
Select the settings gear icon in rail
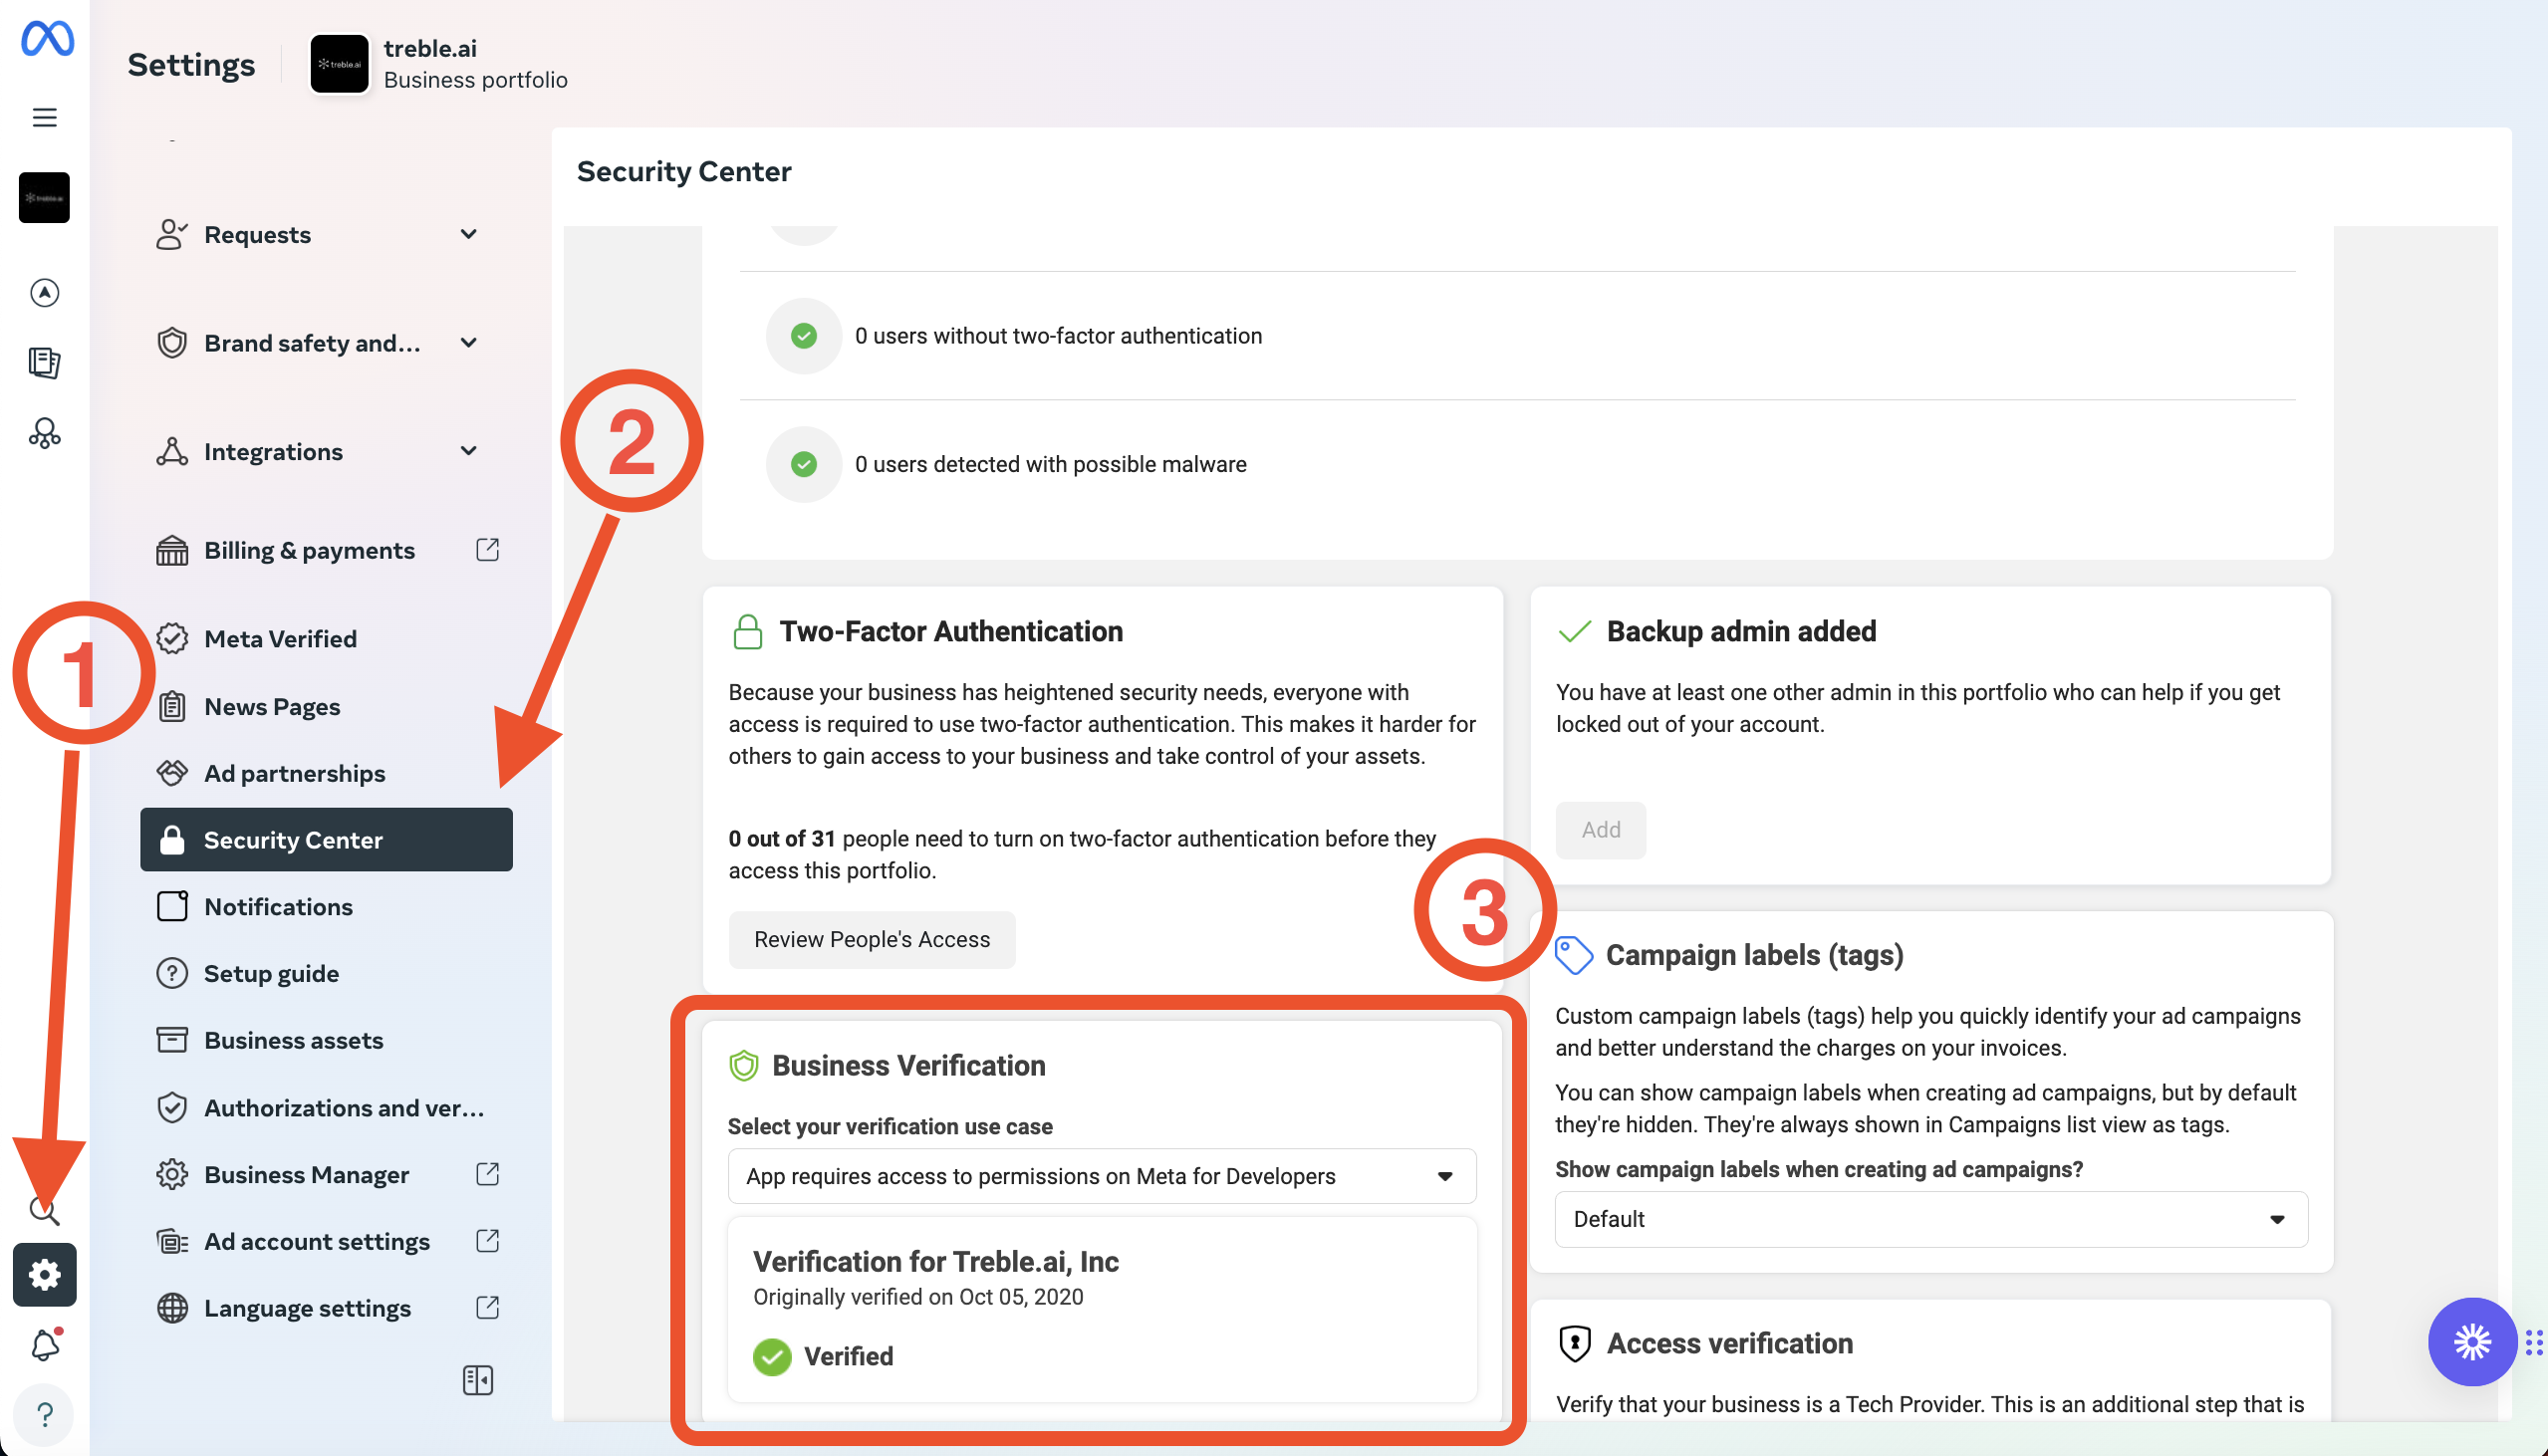[x=44, y=1274]
